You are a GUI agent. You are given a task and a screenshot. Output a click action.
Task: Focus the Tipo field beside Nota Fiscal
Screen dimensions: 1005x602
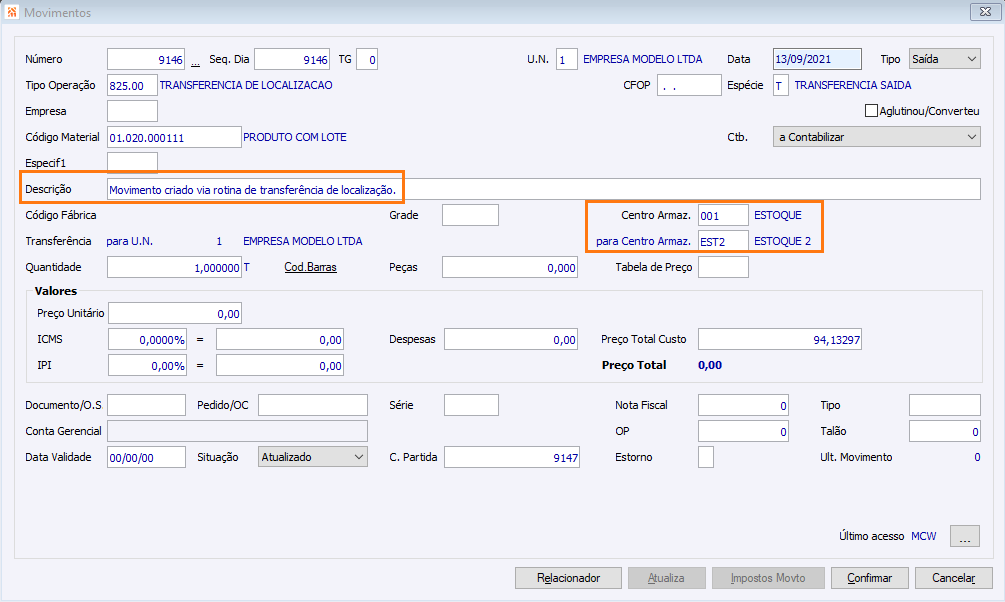[945, 405]
